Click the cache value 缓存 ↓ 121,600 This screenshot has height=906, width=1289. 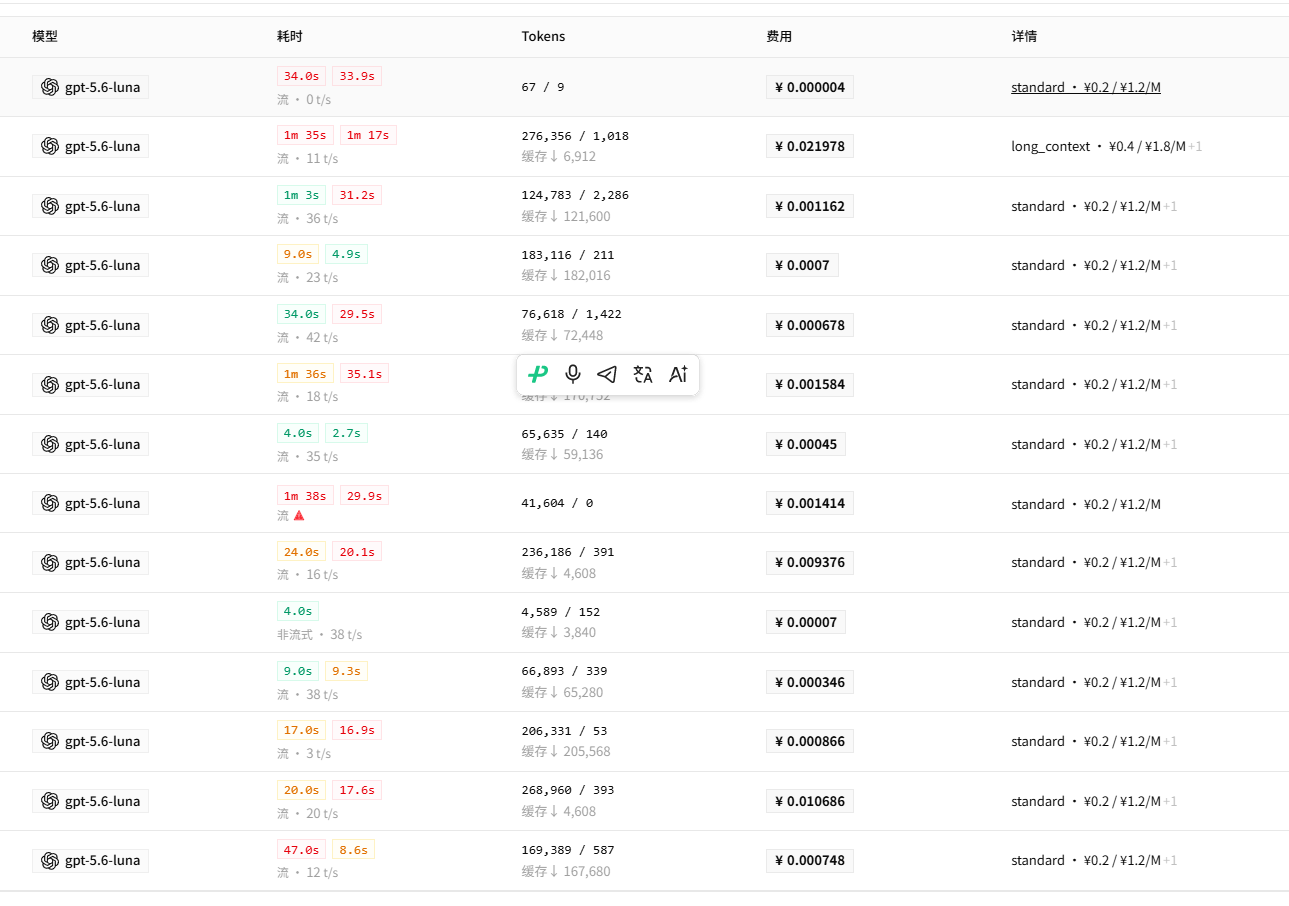[x=566, y=216]
